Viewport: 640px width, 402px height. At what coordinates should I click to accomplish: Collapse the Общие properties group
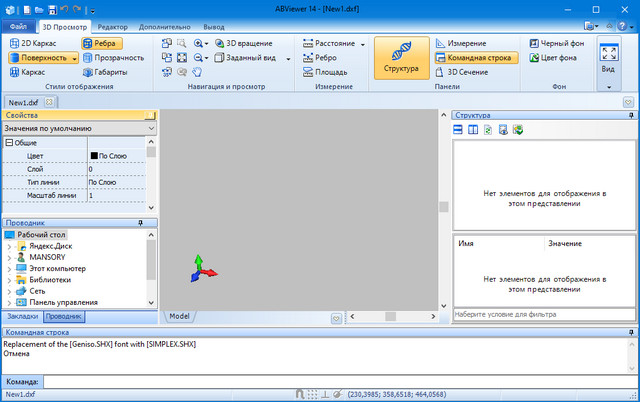click(x=9, y=143)
